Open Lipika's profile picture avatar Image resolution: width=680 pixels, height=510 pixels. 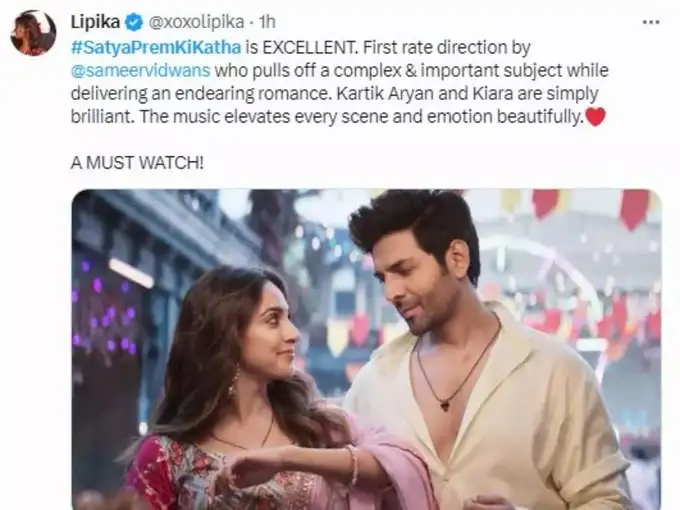(33, 33)
